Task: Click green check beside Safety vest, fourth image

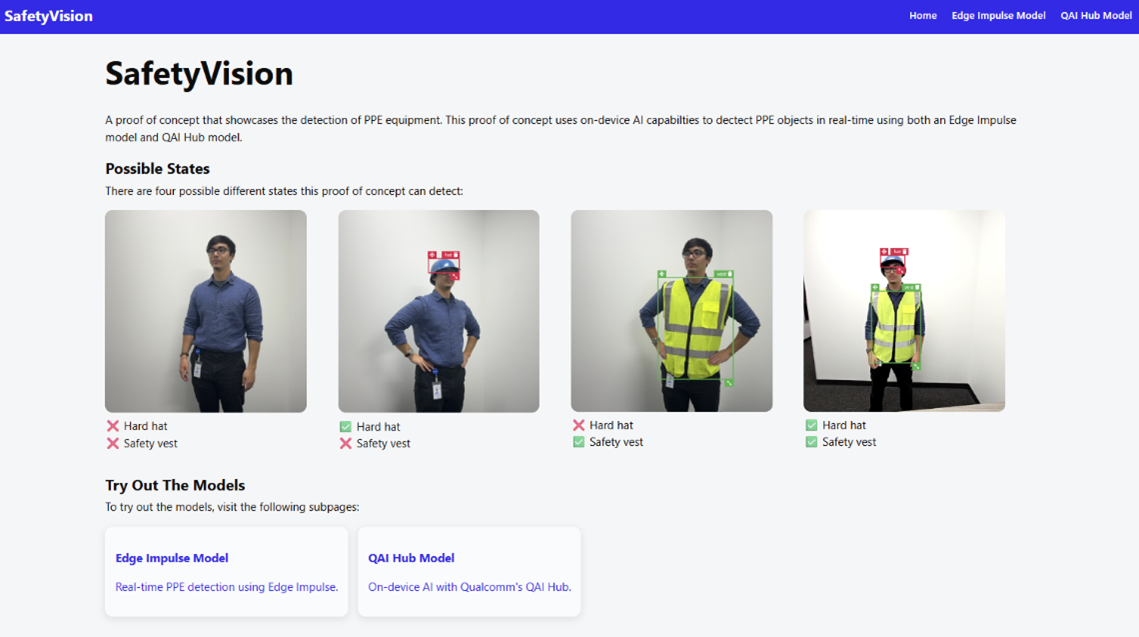Action: [811, 442]
